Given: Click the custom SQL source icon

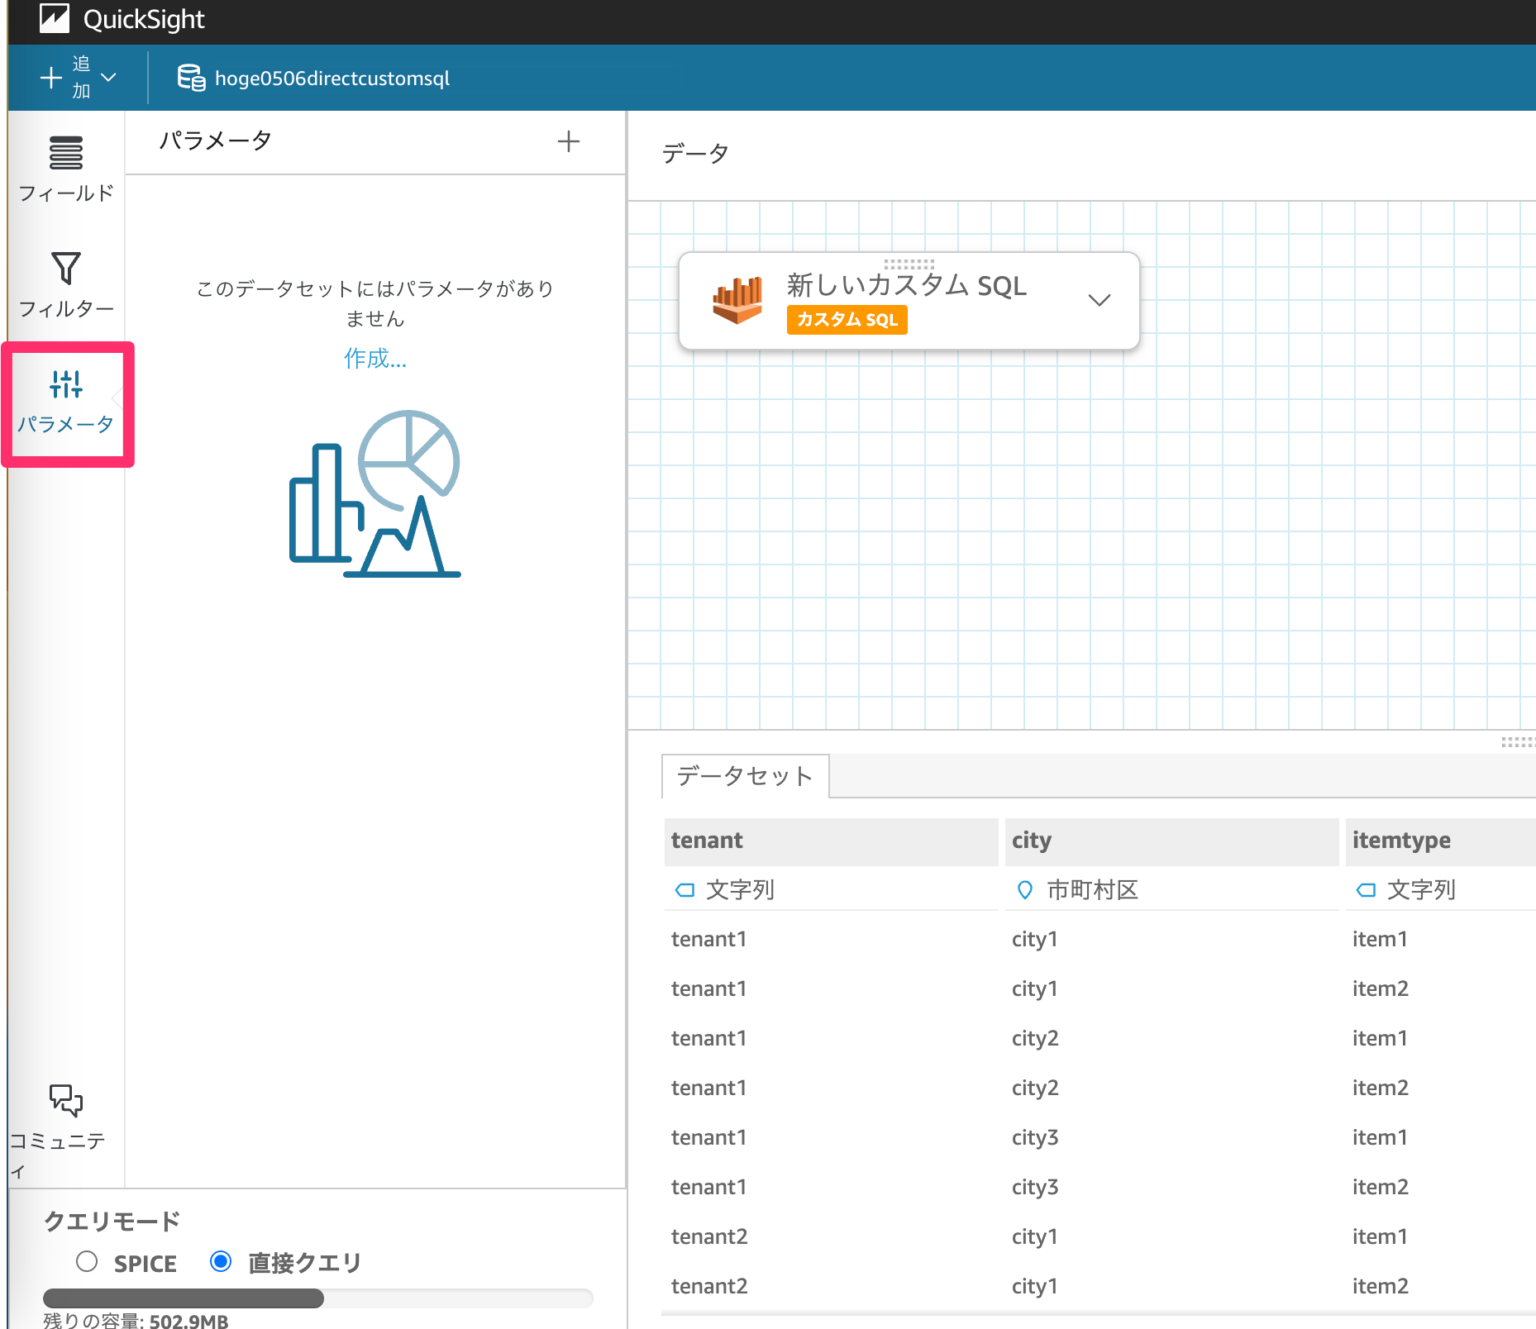Looking at the screenshot, I should coord(738,300).
